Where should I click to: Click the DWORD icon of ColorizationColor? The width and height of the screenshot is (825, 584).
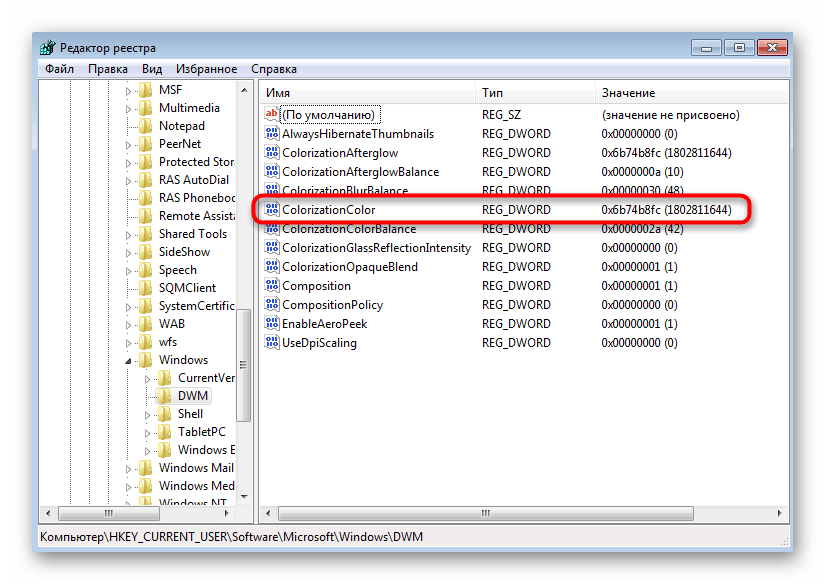click(271, 209)
